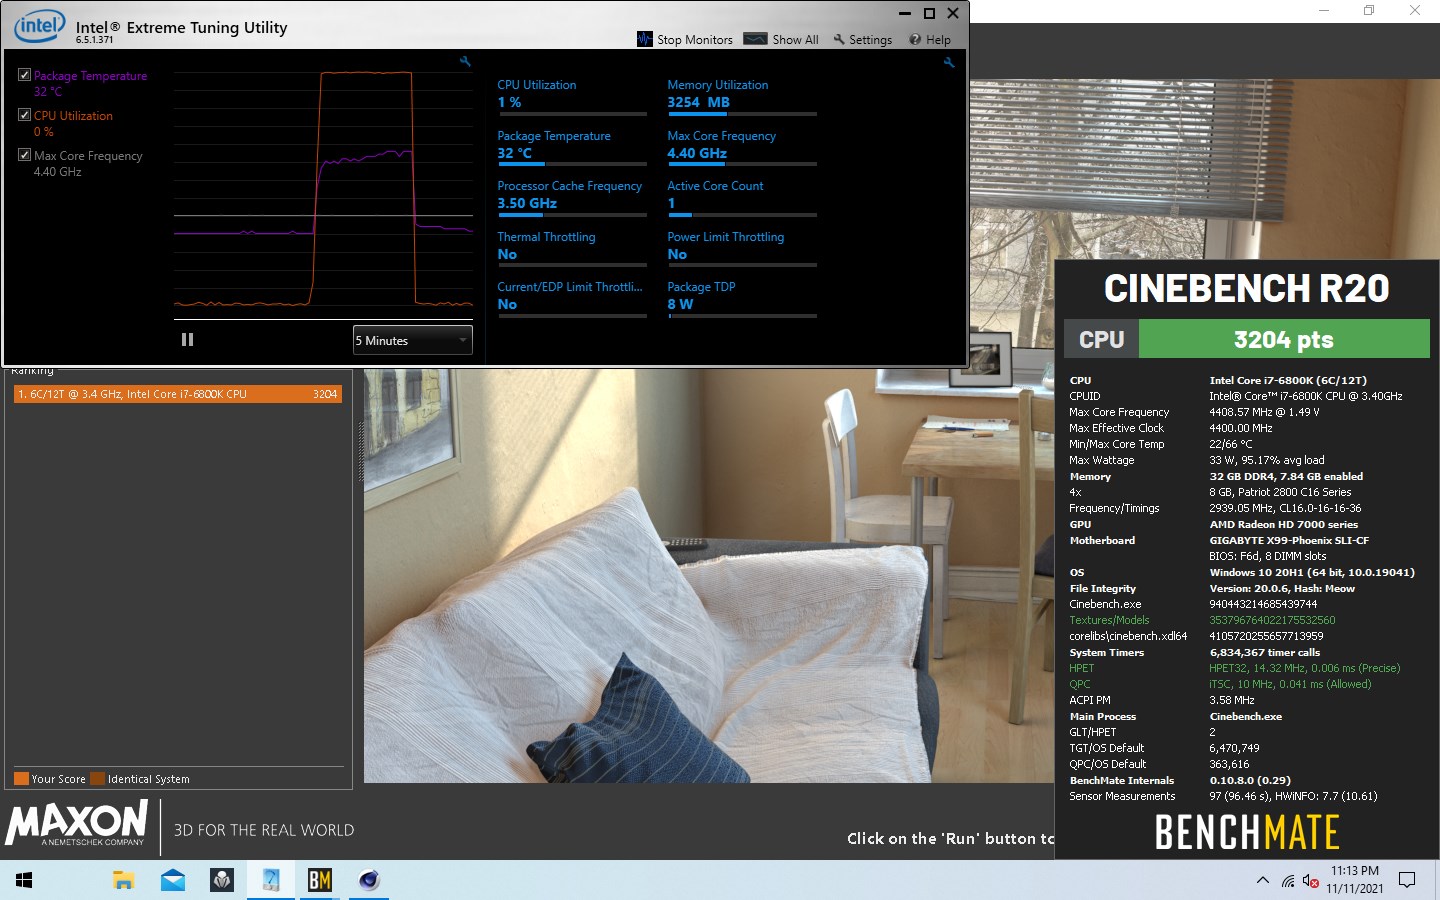Image resolution: width=1440 pixels, height=900 pixels.
Task: Minimize the Cinebench background window
Action: point(1324,10)
